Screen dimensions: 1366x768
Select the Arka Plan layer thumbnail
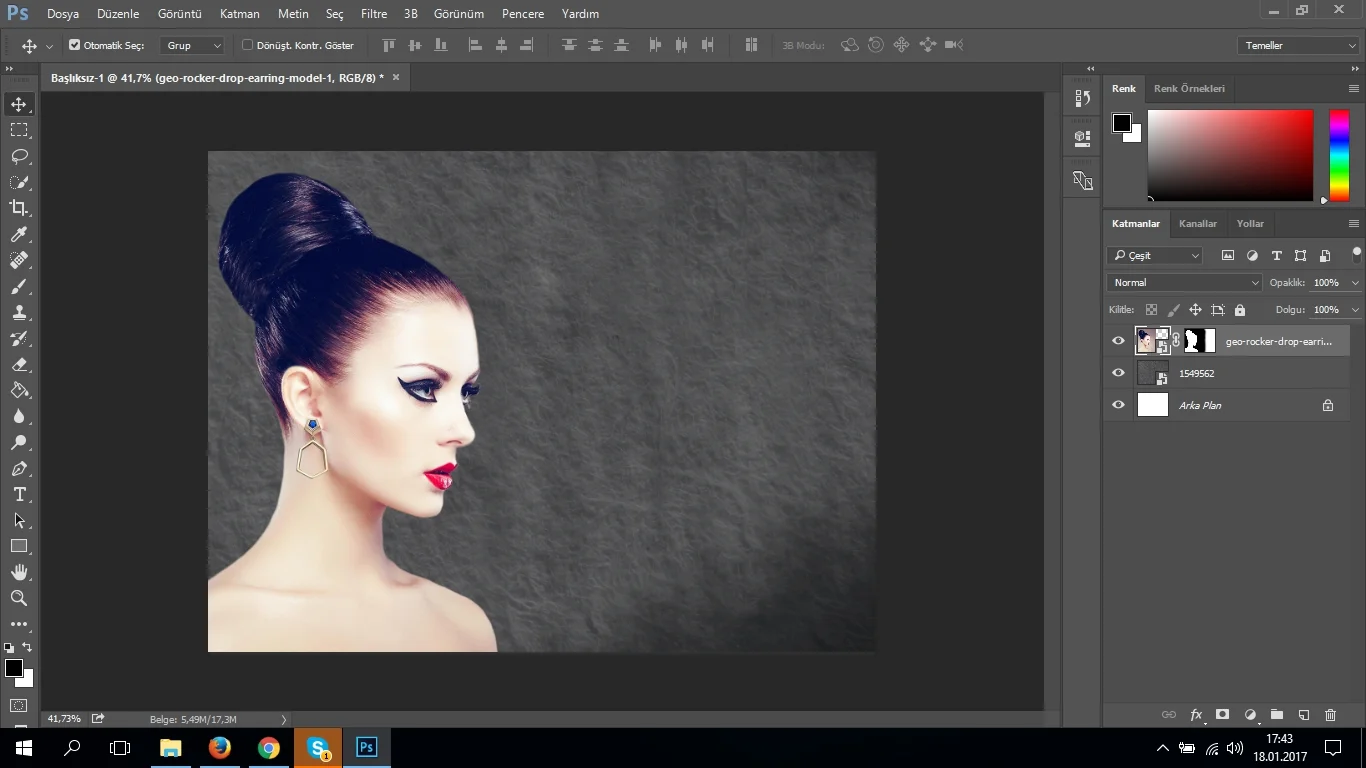1153,405
